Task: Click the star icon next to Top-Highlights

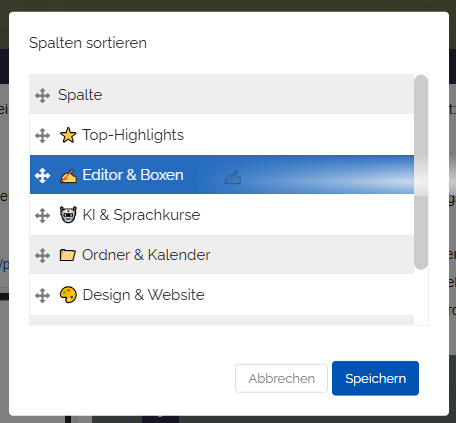Action: [68, 135]
